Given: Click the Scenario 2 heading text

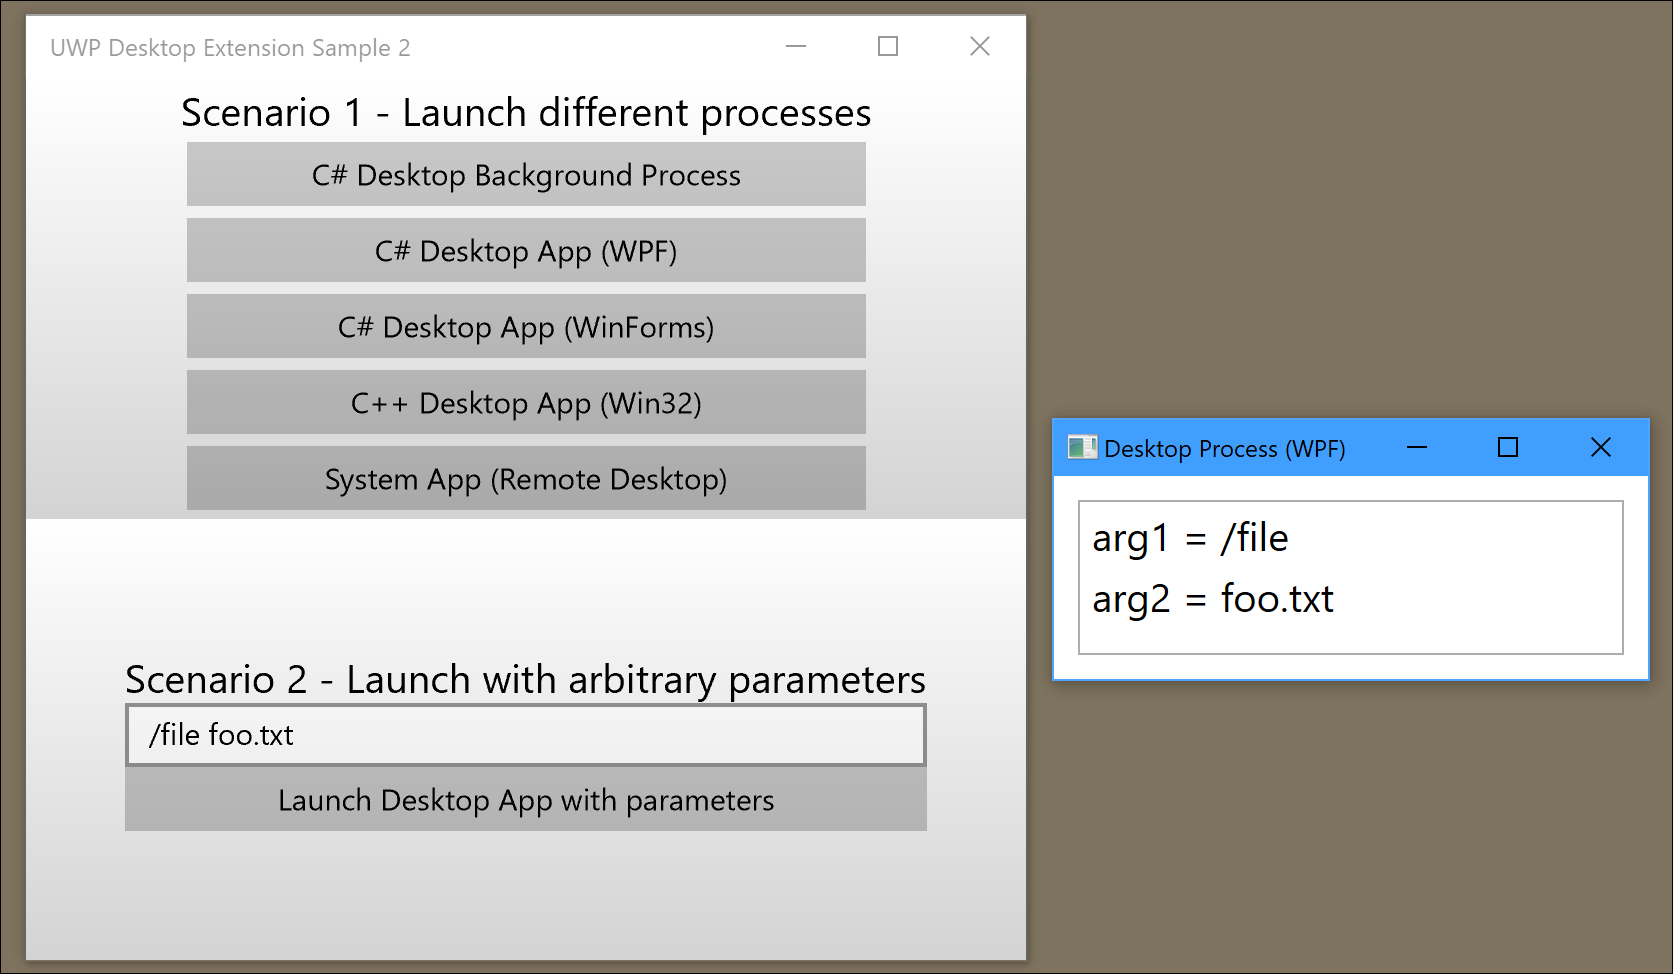Looking at the screenshot, I should point(525,679).
